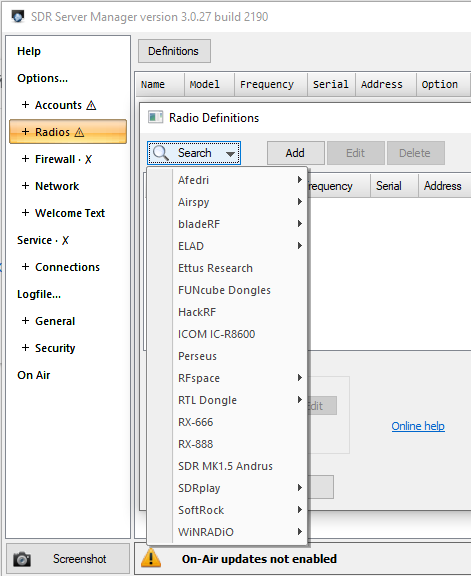471x576 pixels.
Task: Select FUNcube Dongles from the menu
Action: point(227,290)
